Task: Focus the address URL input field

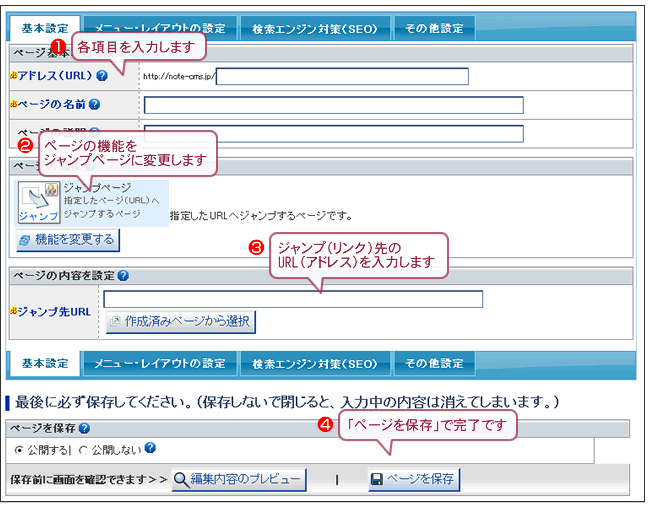Action: click(x=342, y=76)
